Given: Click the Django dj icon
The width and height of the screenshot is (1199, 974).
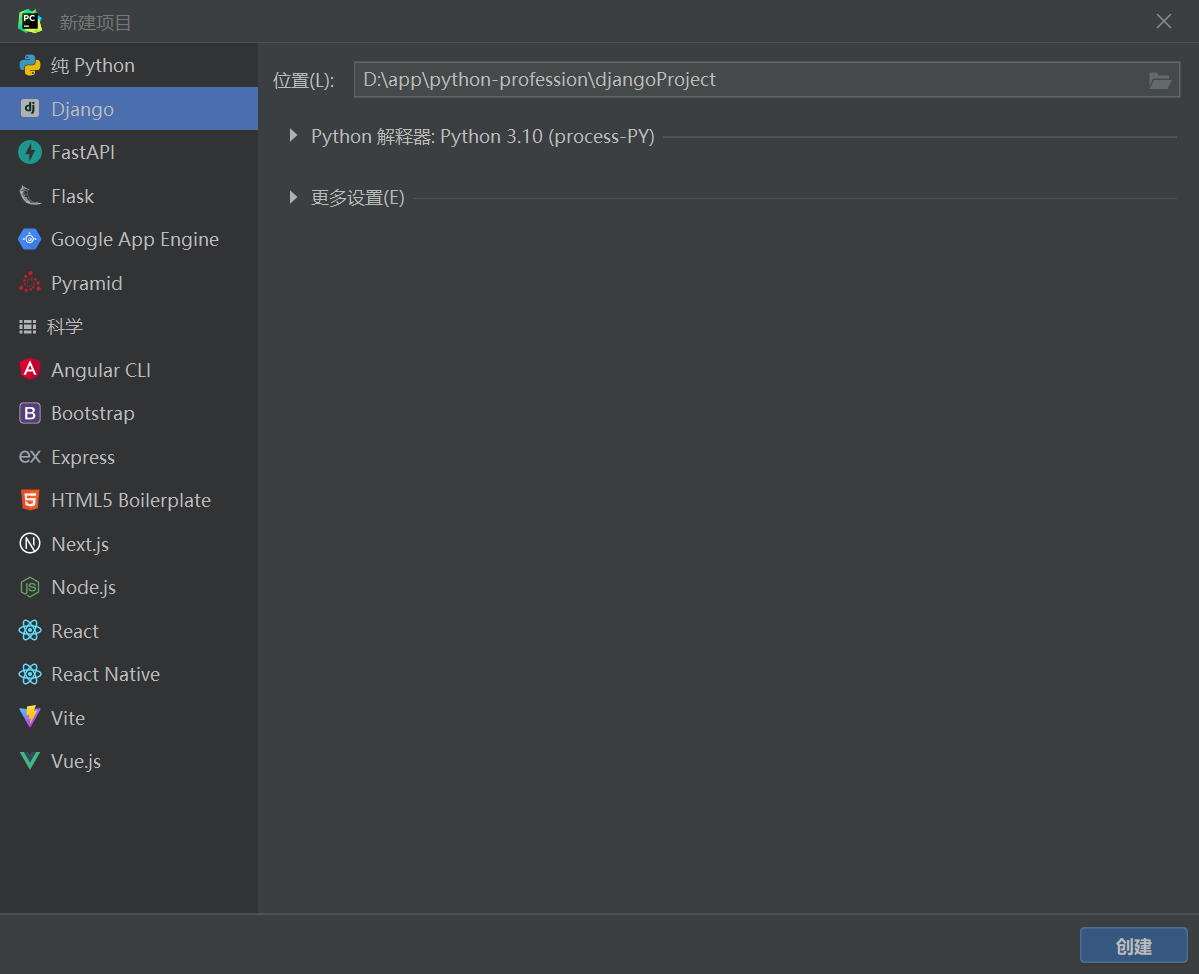Looking at the screenshot, I should tap(30, 109).
